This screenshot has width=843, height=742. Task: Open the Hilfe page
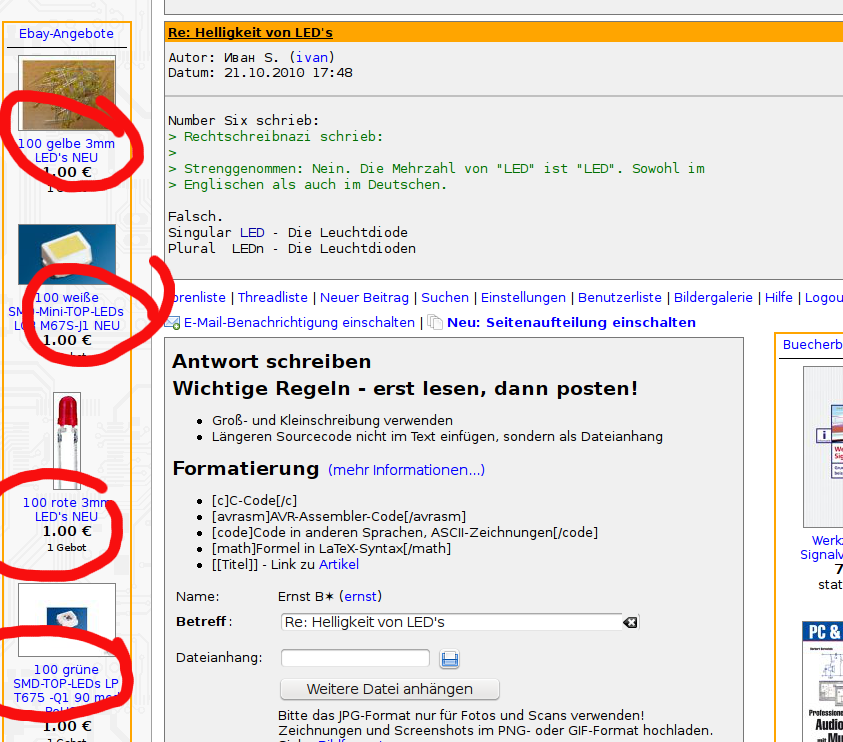coord(778,297)
